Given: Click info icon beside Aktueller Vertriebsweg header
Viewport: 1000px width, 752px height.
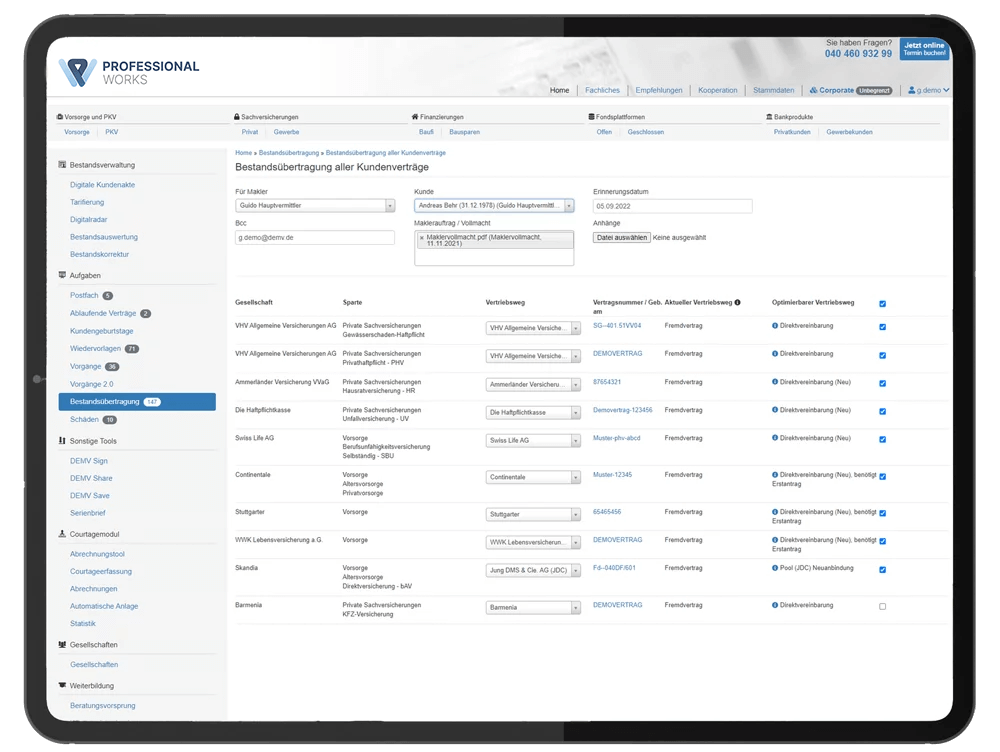Looking at the screenshot, I should click(737, 302).
